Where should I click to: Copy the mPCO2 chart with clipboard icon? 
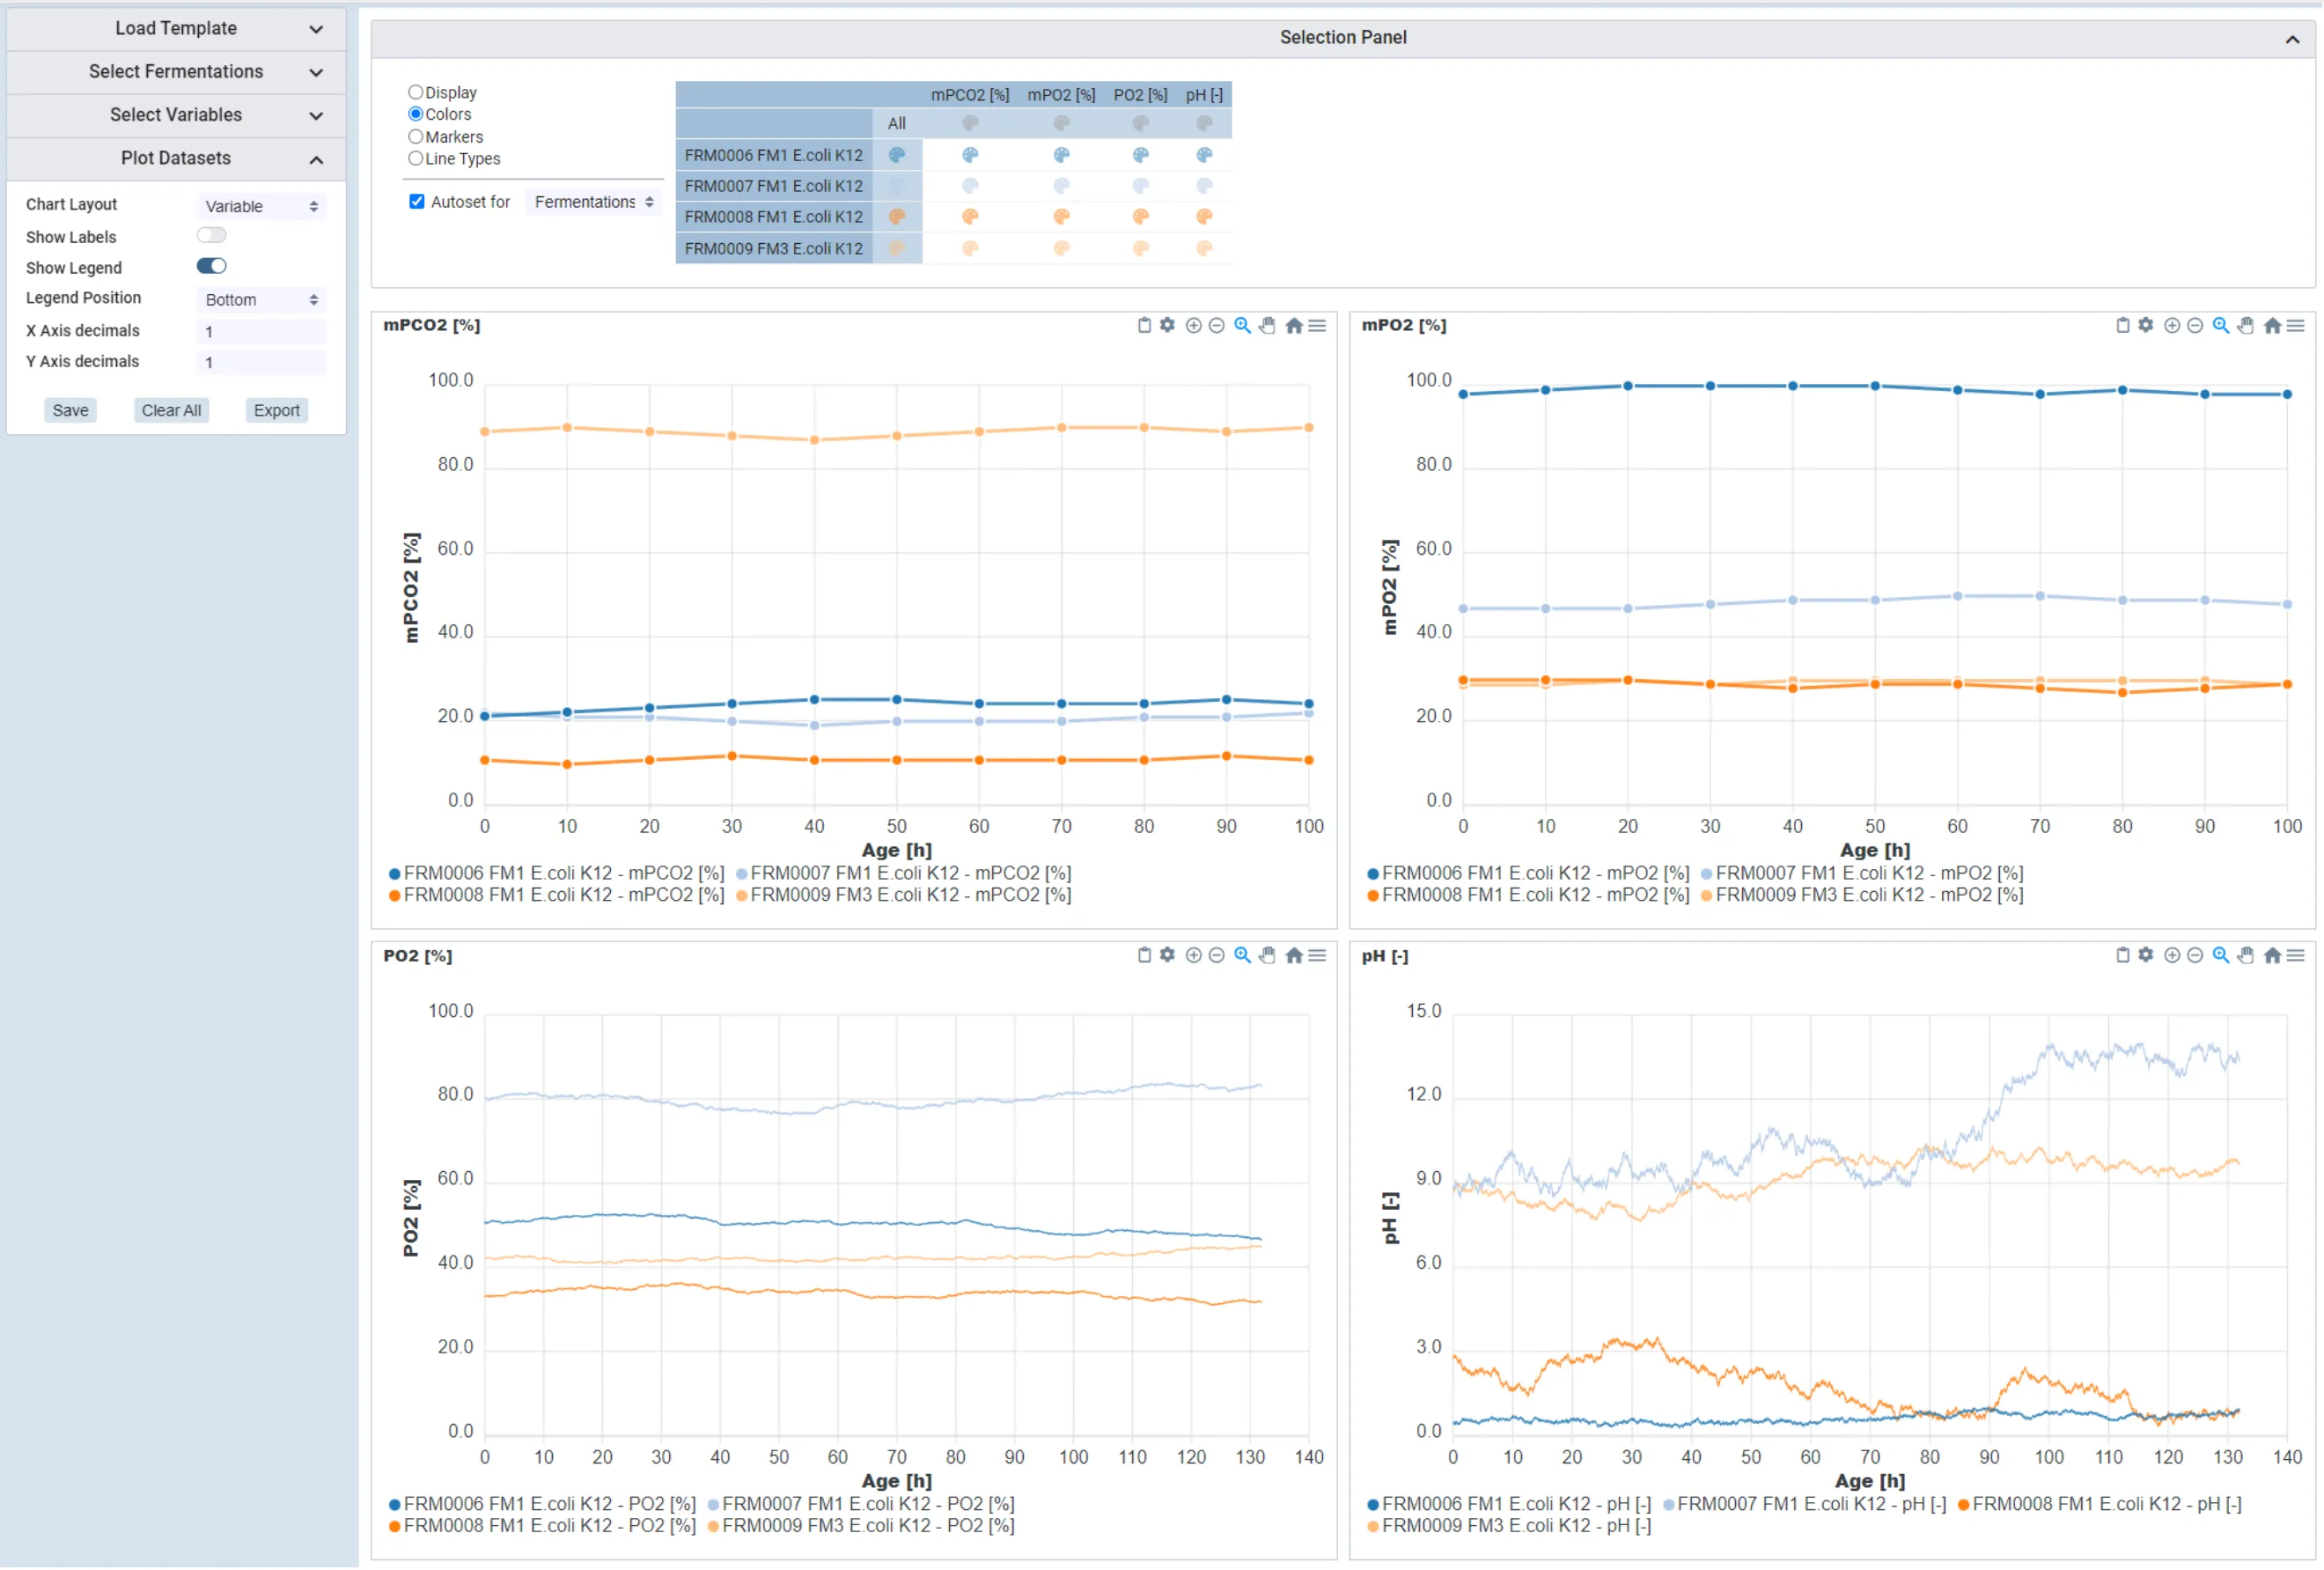(1144, 325)
